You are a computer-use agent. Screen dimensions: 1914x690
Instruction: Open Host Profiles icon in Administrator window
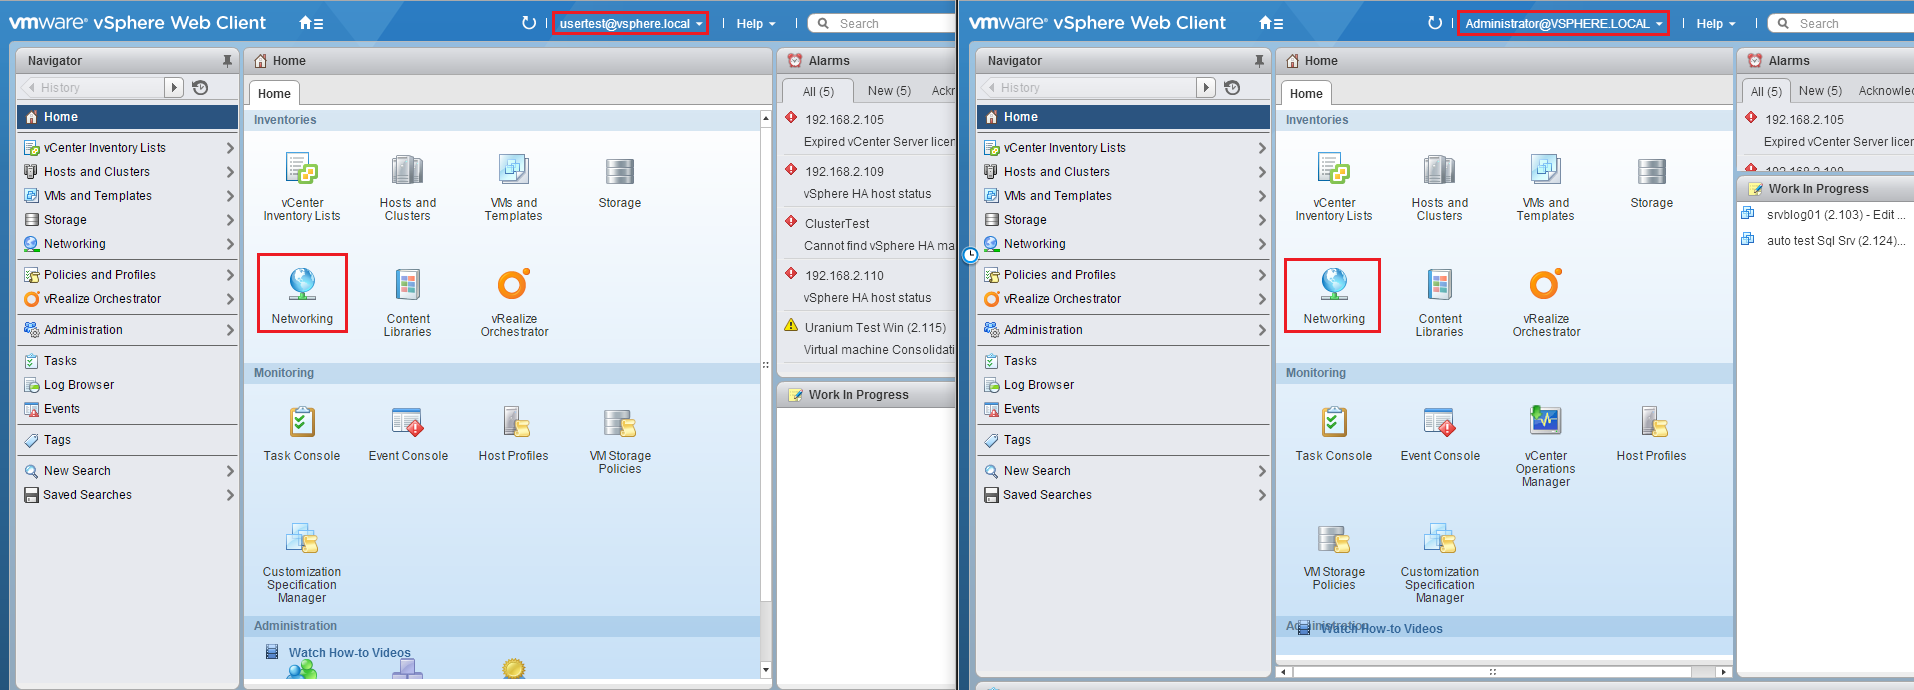[1652, 433]
